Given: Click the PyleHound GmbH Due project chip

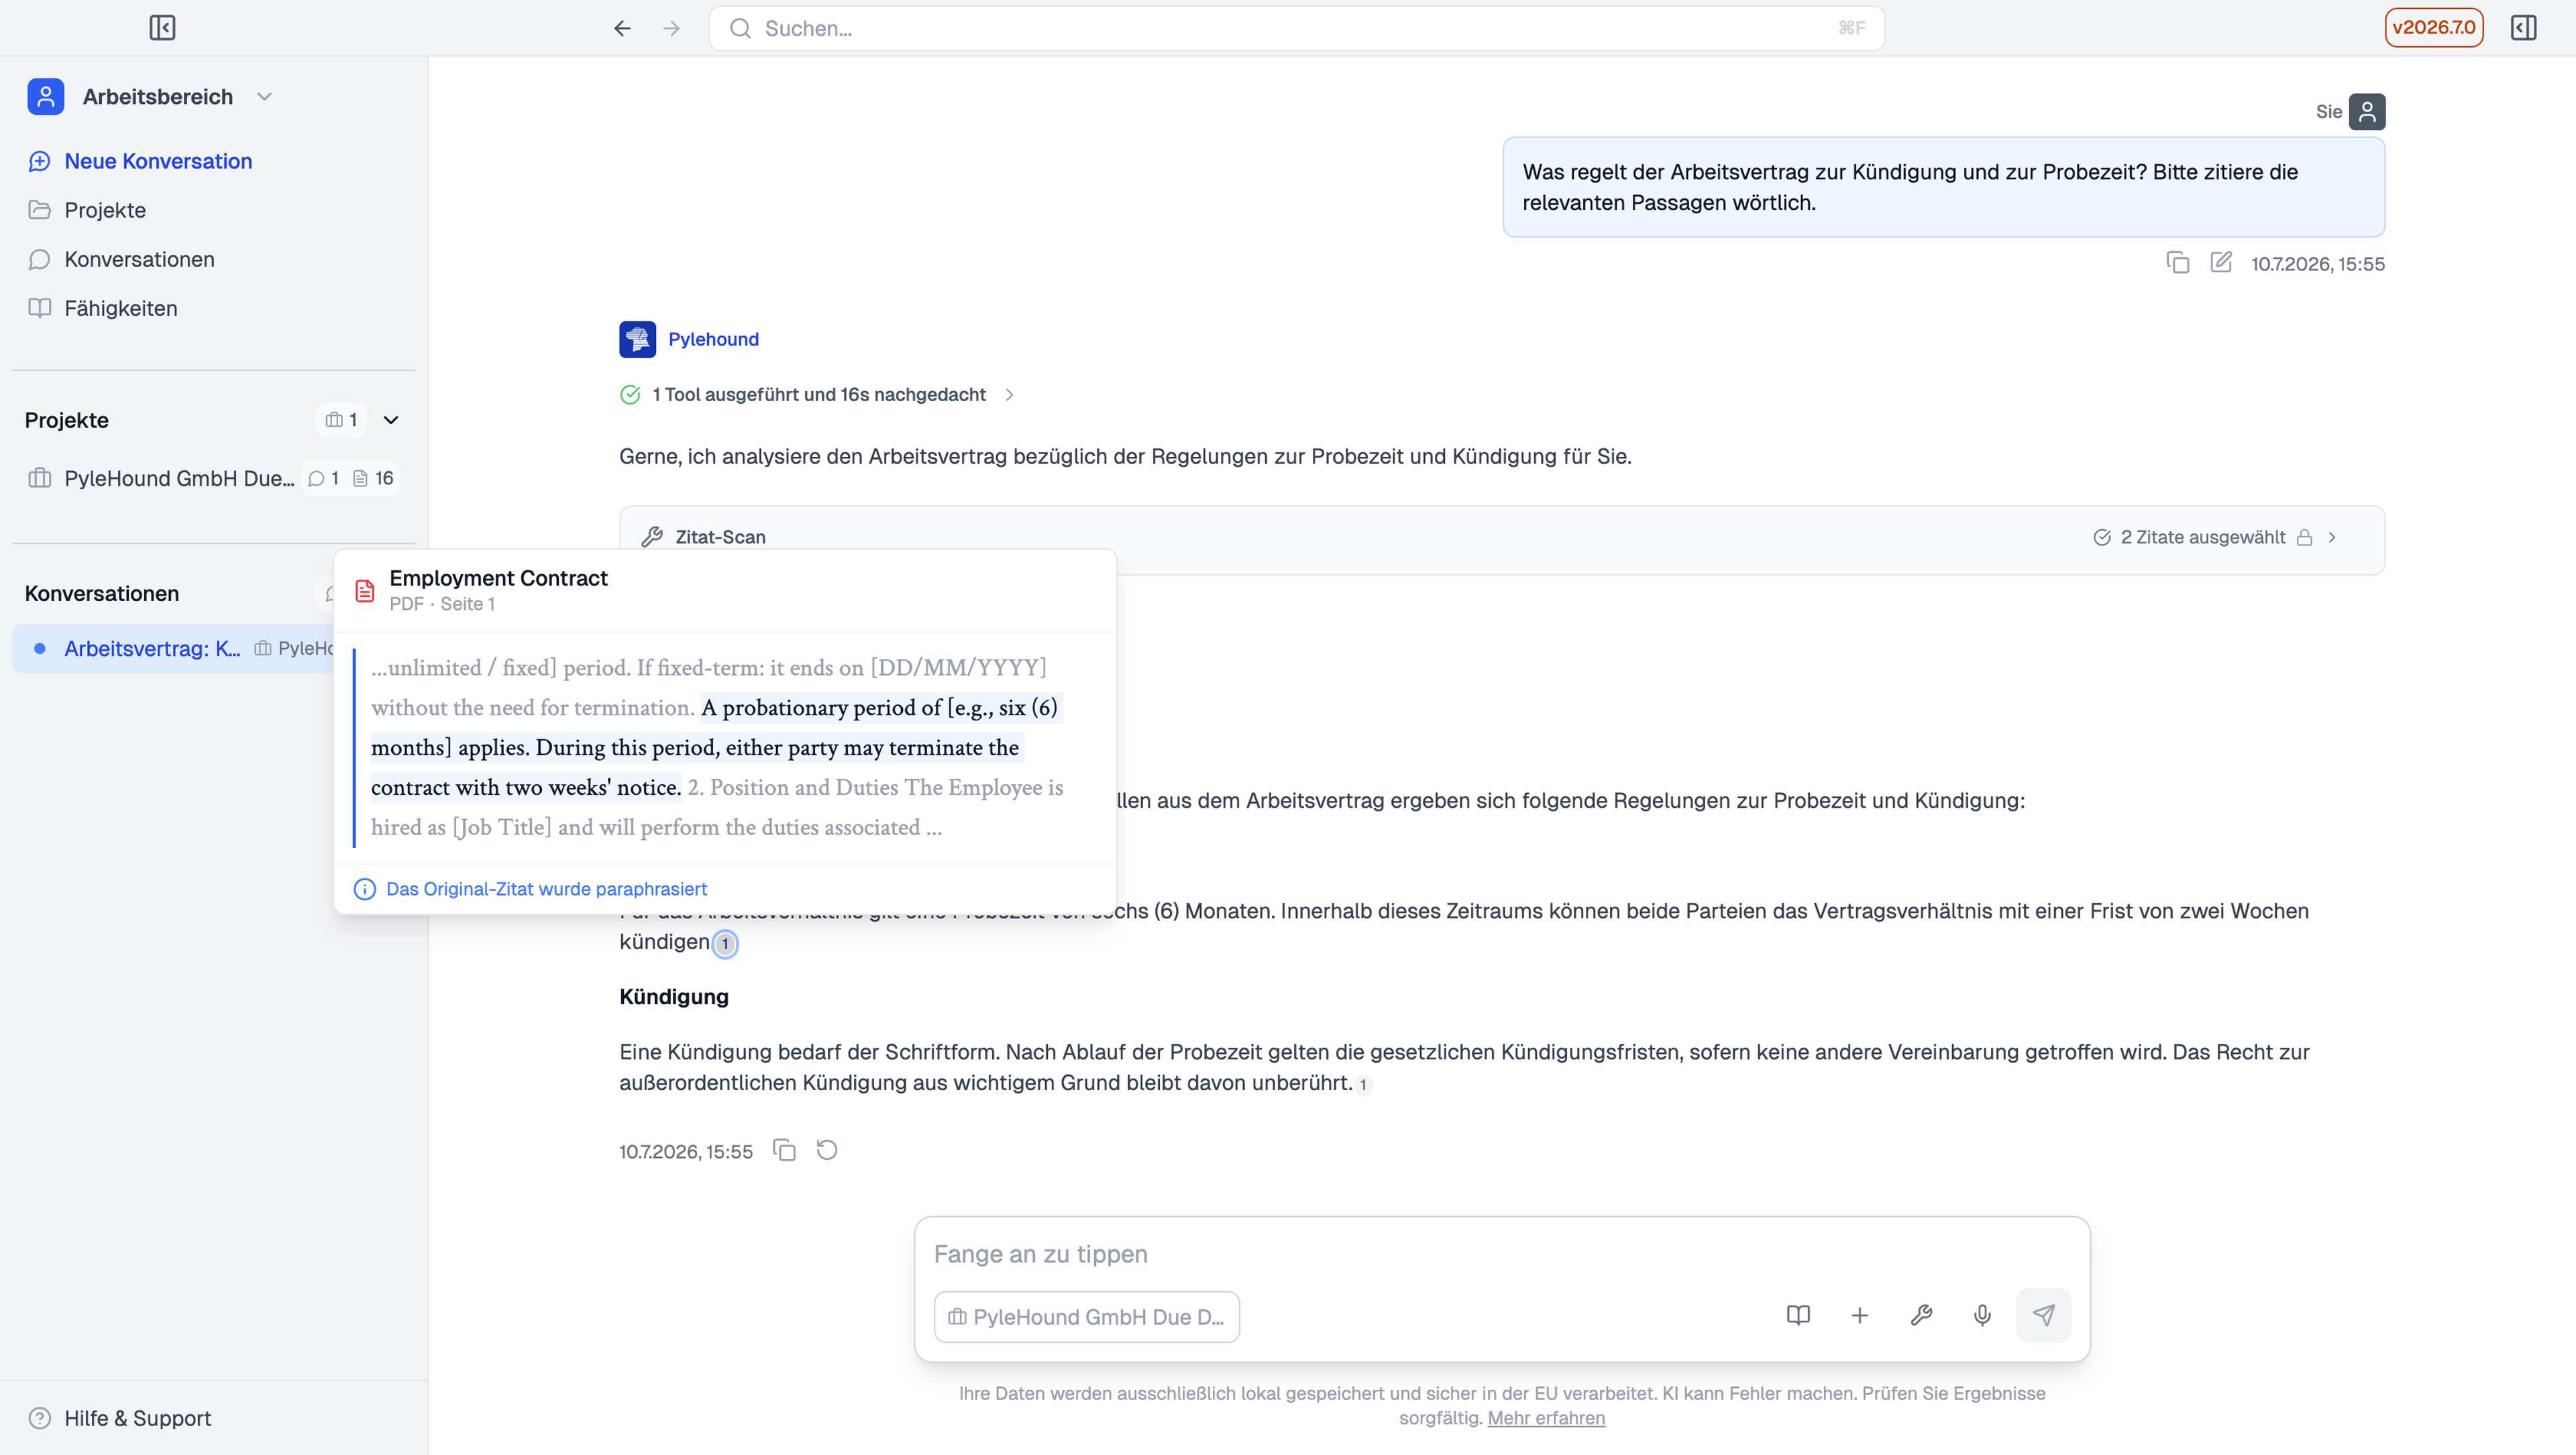Looking at the screenshot, I should [1086, 1317].
